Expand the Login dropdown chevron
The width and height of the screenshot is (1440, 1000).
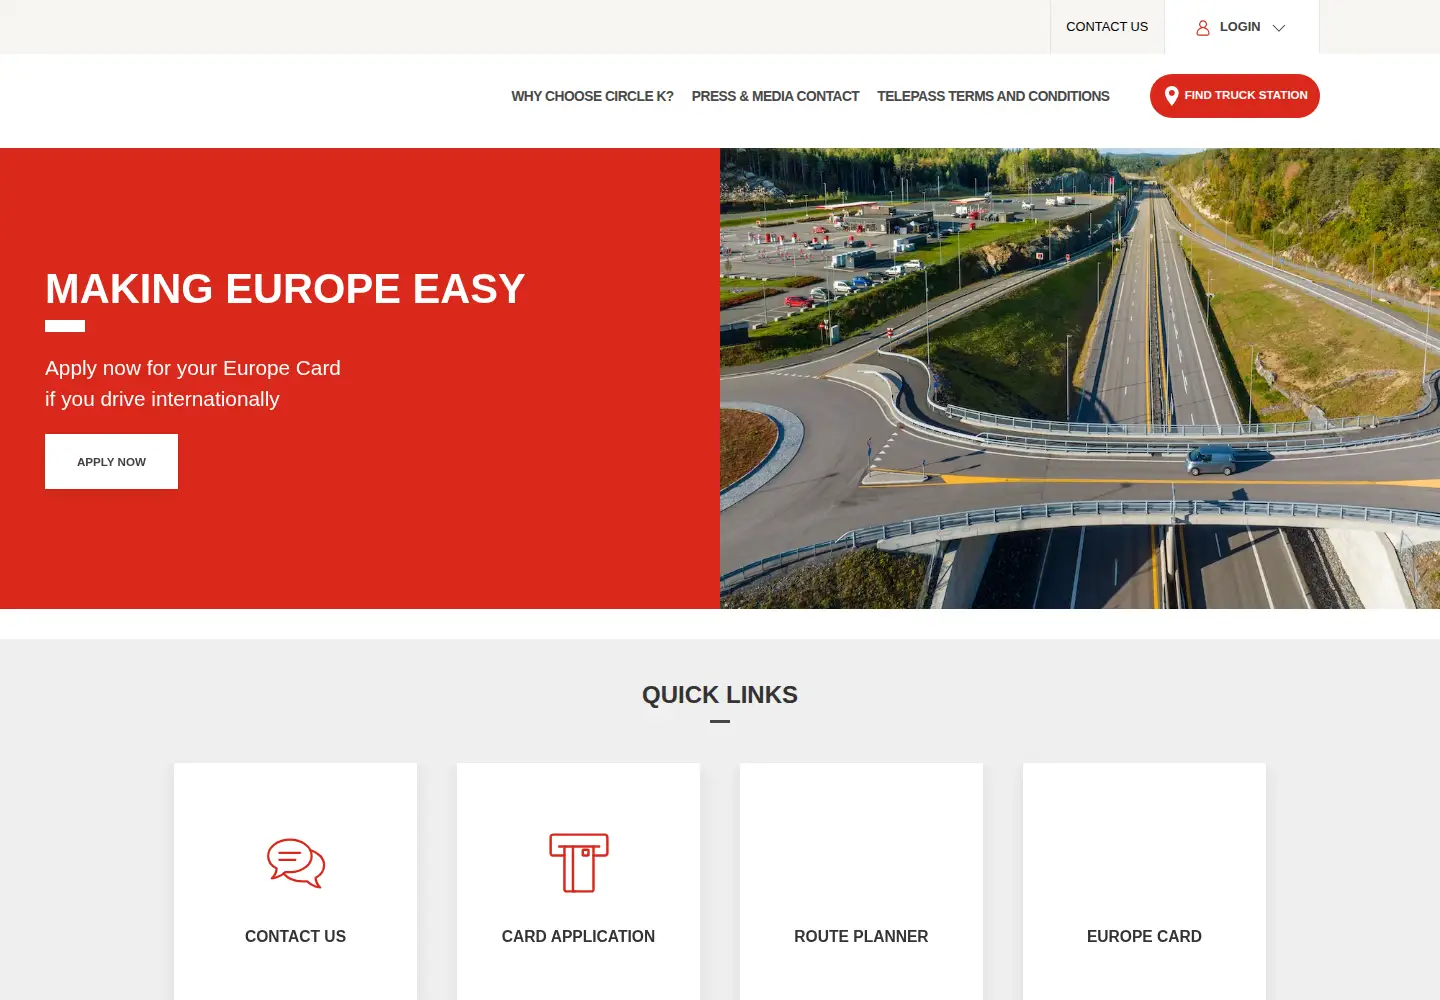tap(1279, 28)
